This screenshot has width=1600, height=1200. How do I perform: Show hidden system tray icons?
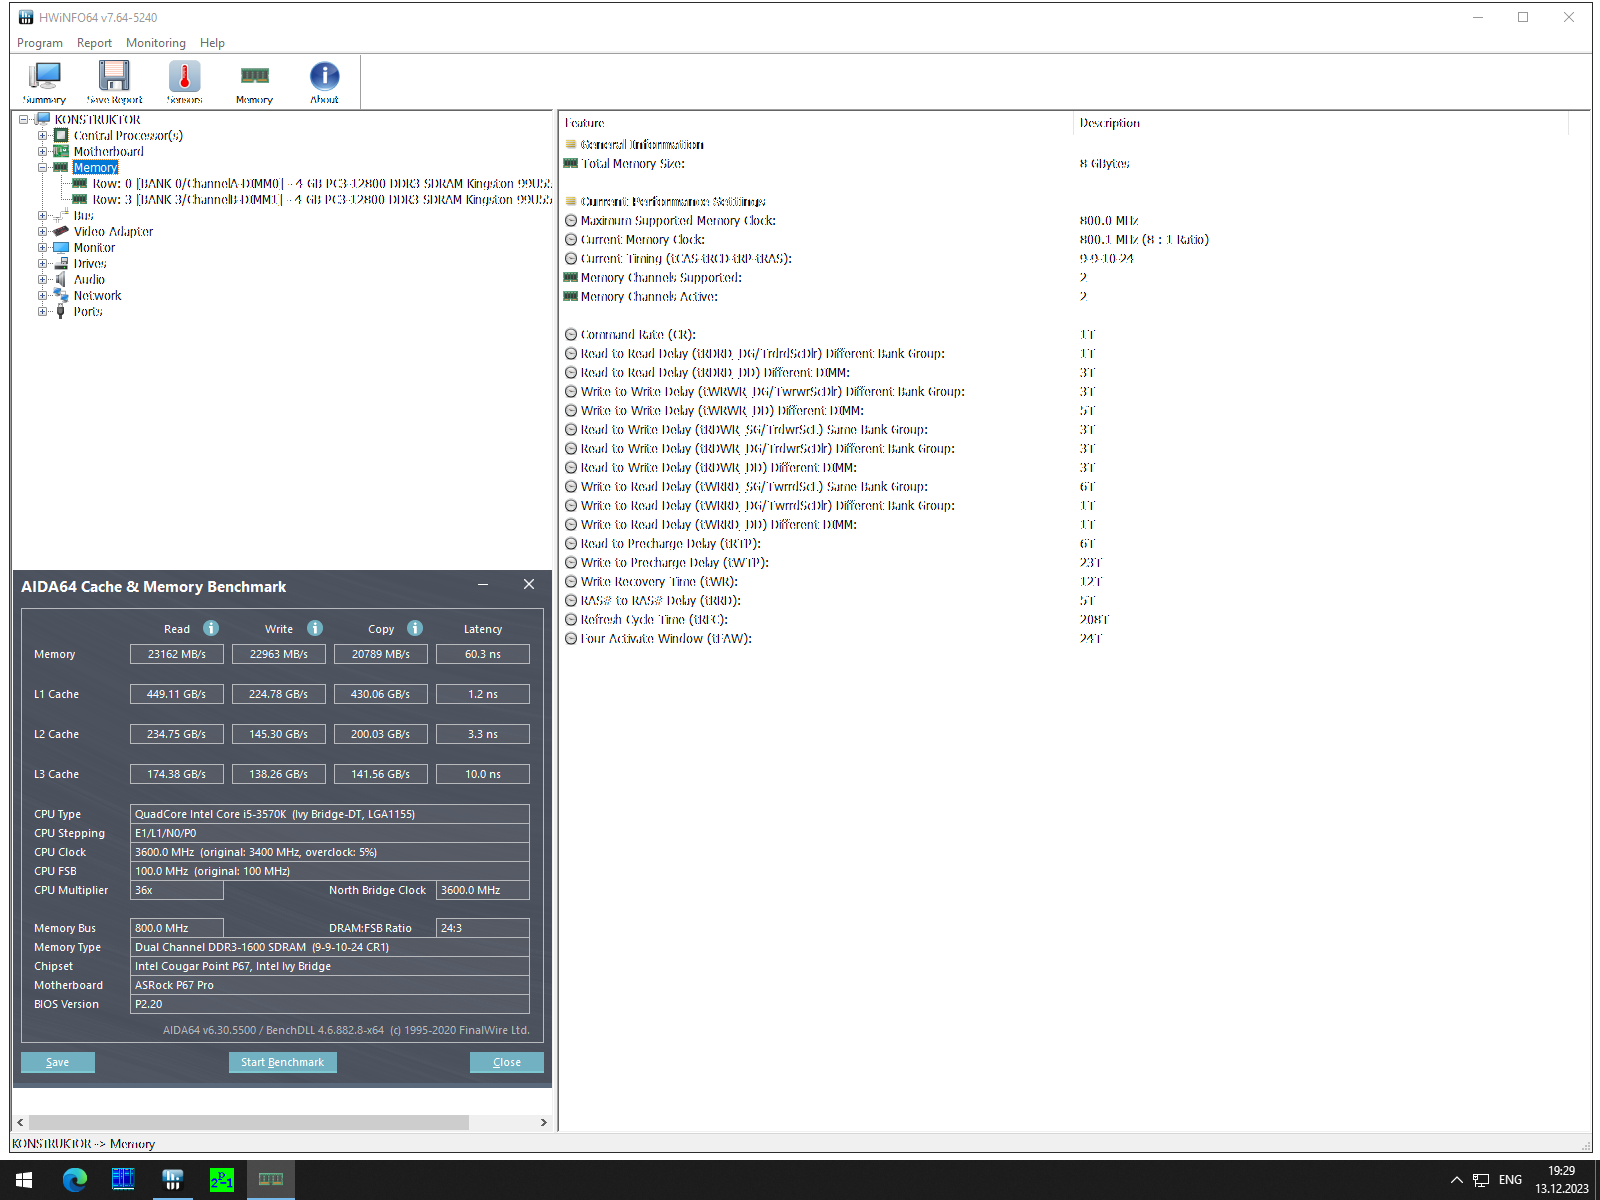pyautogui.click(x=1456, y=1180)
